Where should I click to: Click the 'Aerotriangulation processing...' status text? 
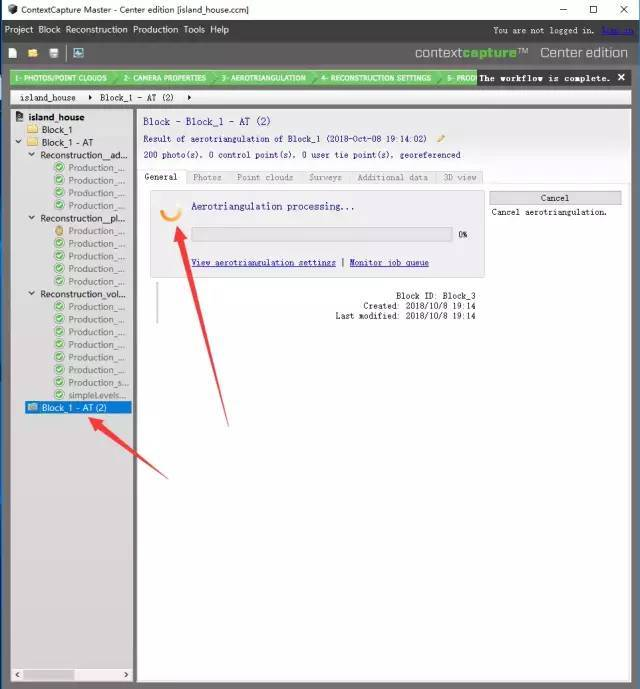point(273,206)
